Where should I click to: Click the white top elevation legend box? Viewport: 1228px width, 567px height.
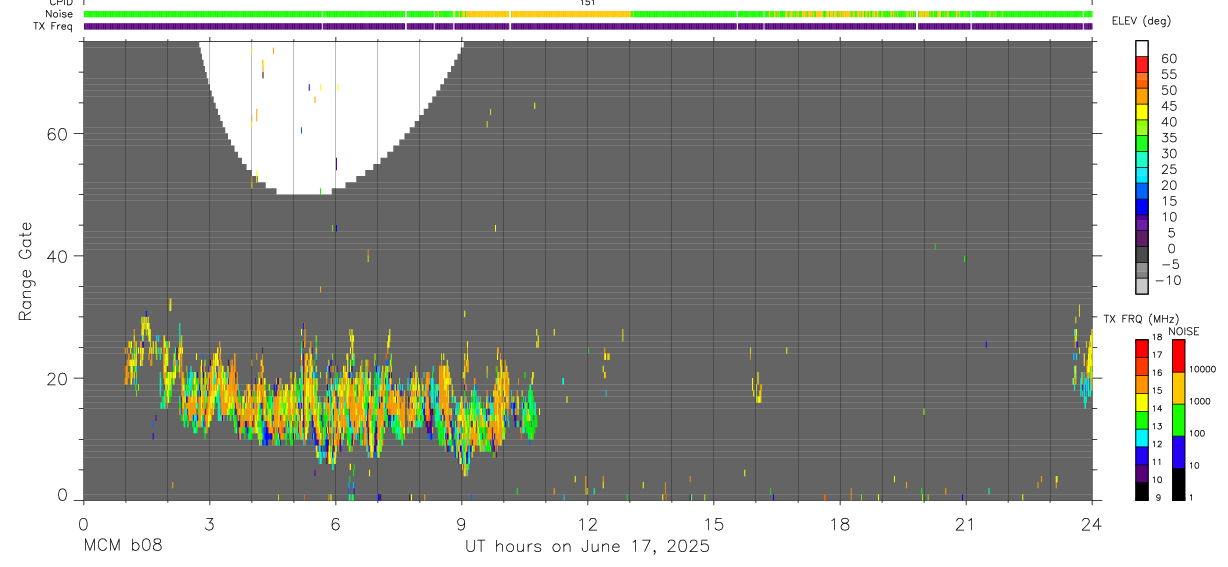1142,49
